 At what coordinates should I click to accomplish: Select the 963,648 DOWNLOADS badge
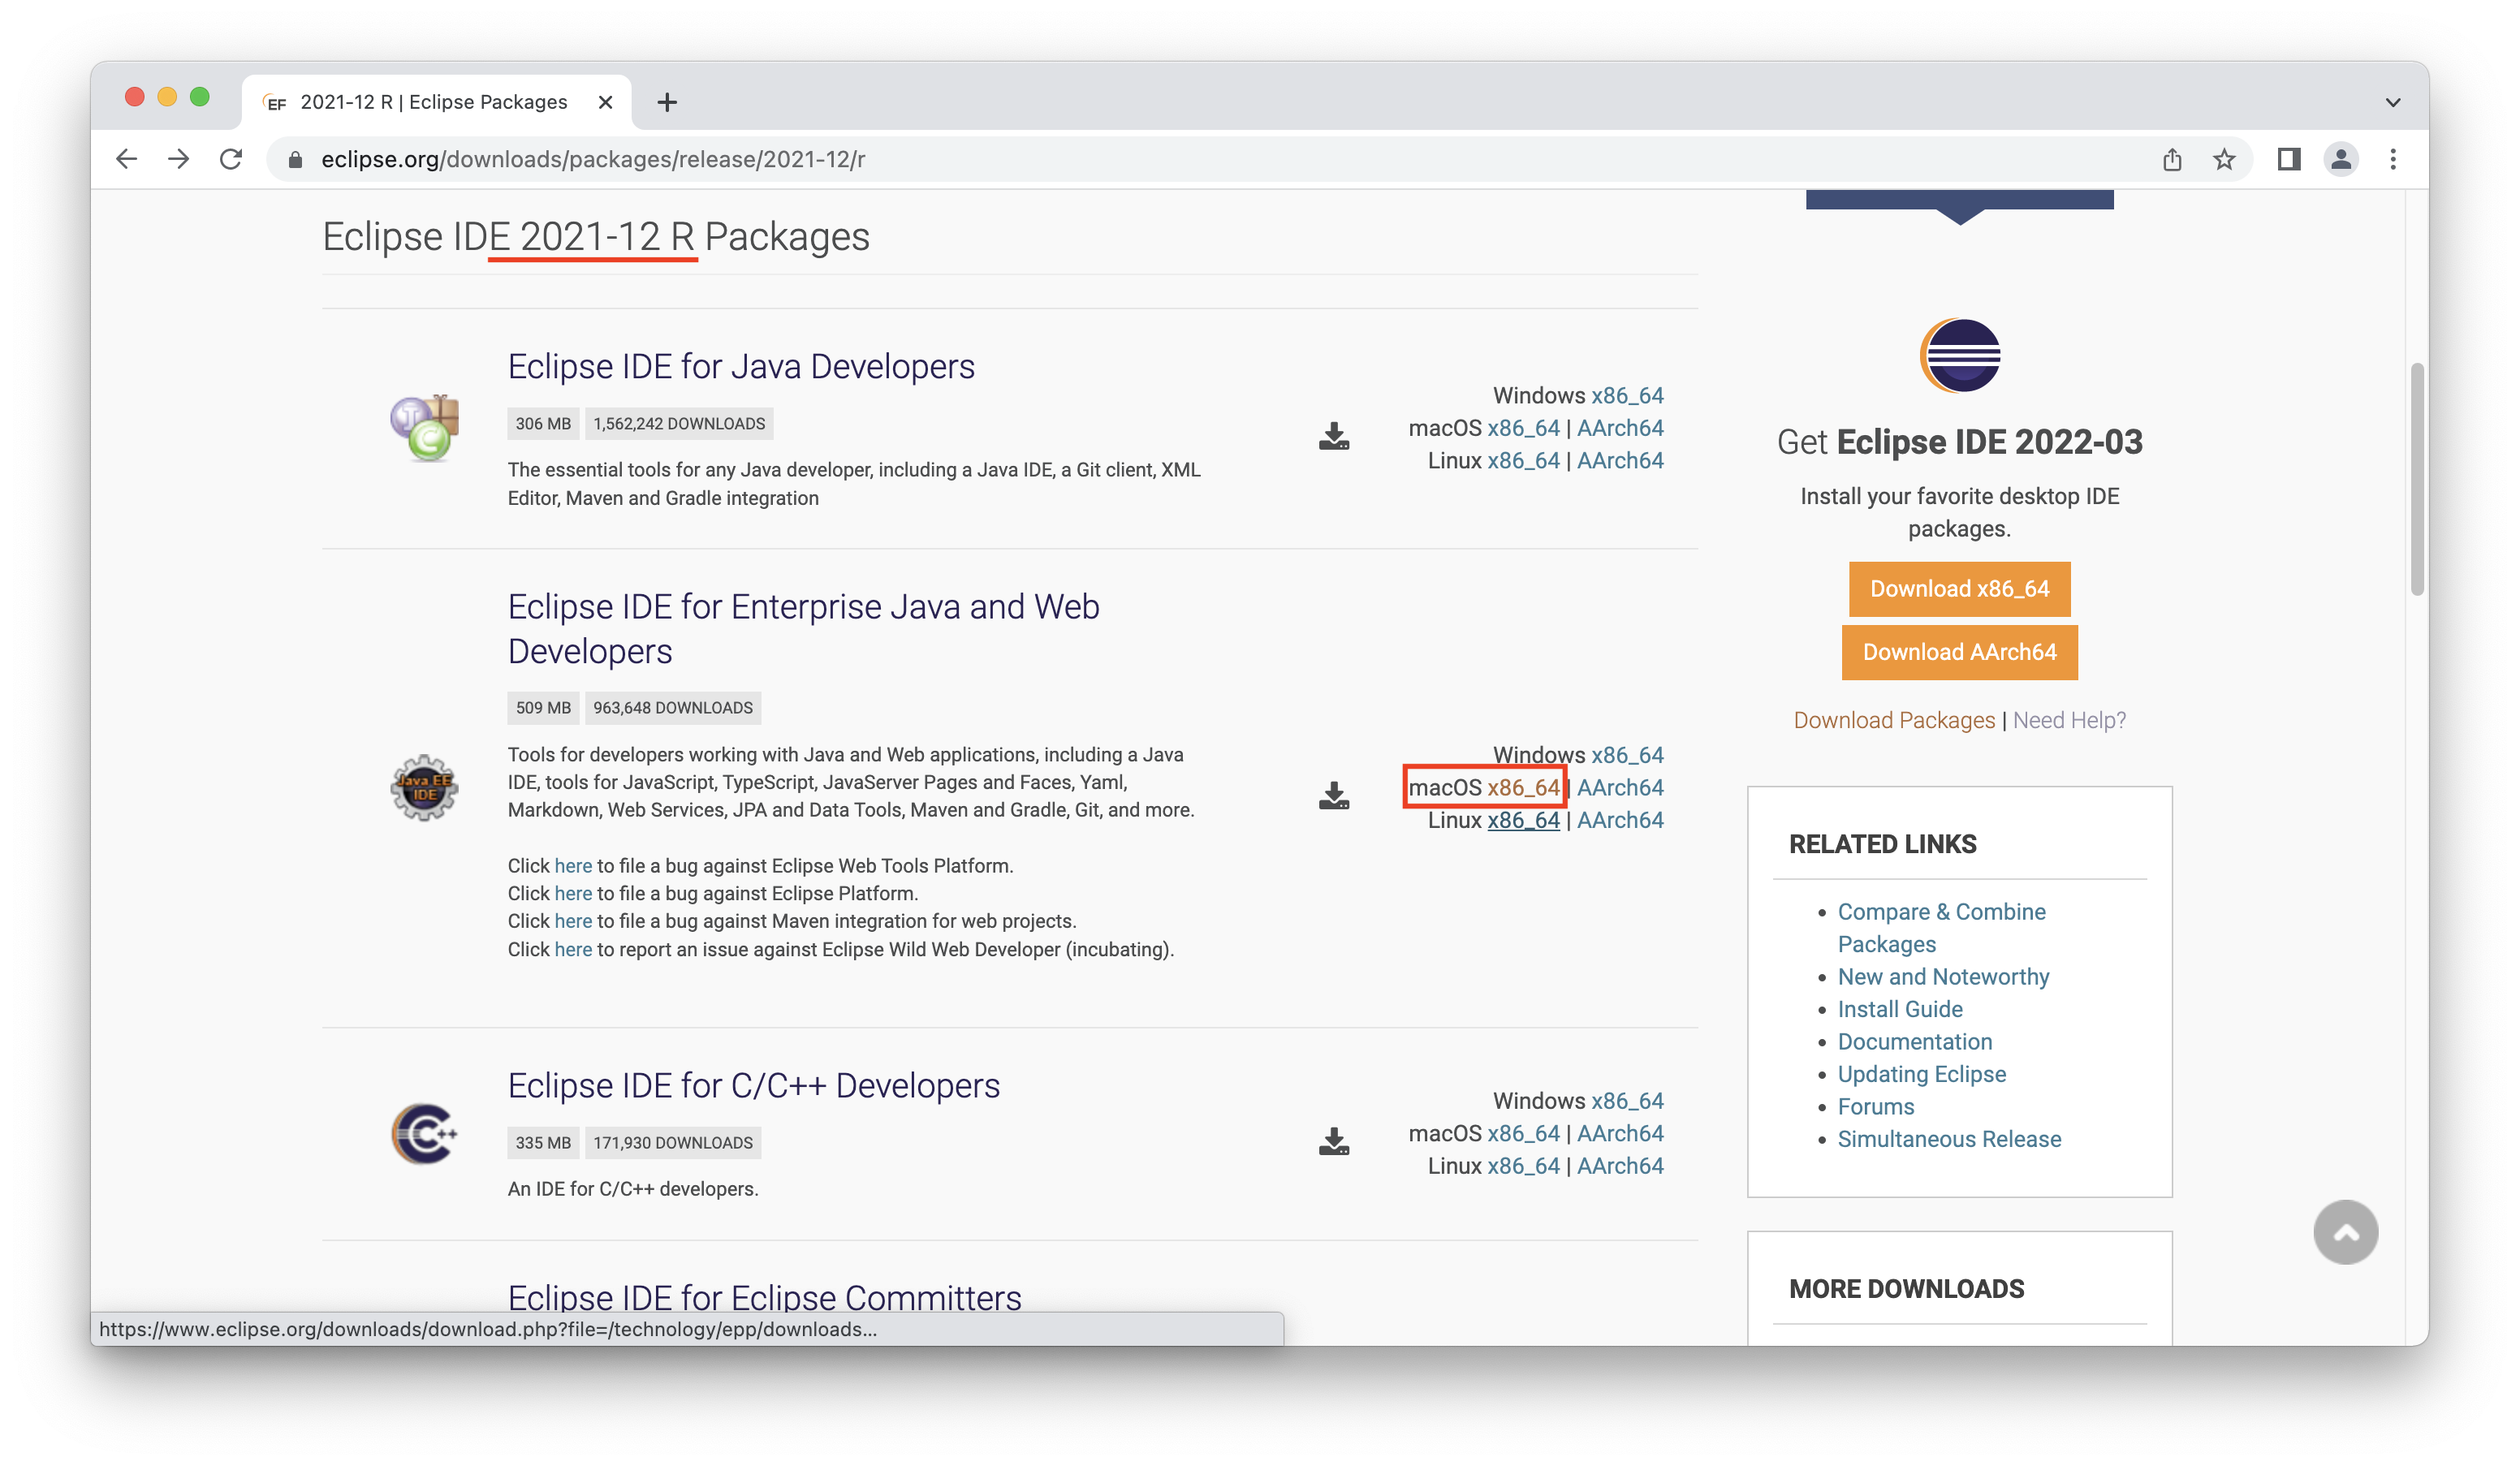[x=672, y=707]
